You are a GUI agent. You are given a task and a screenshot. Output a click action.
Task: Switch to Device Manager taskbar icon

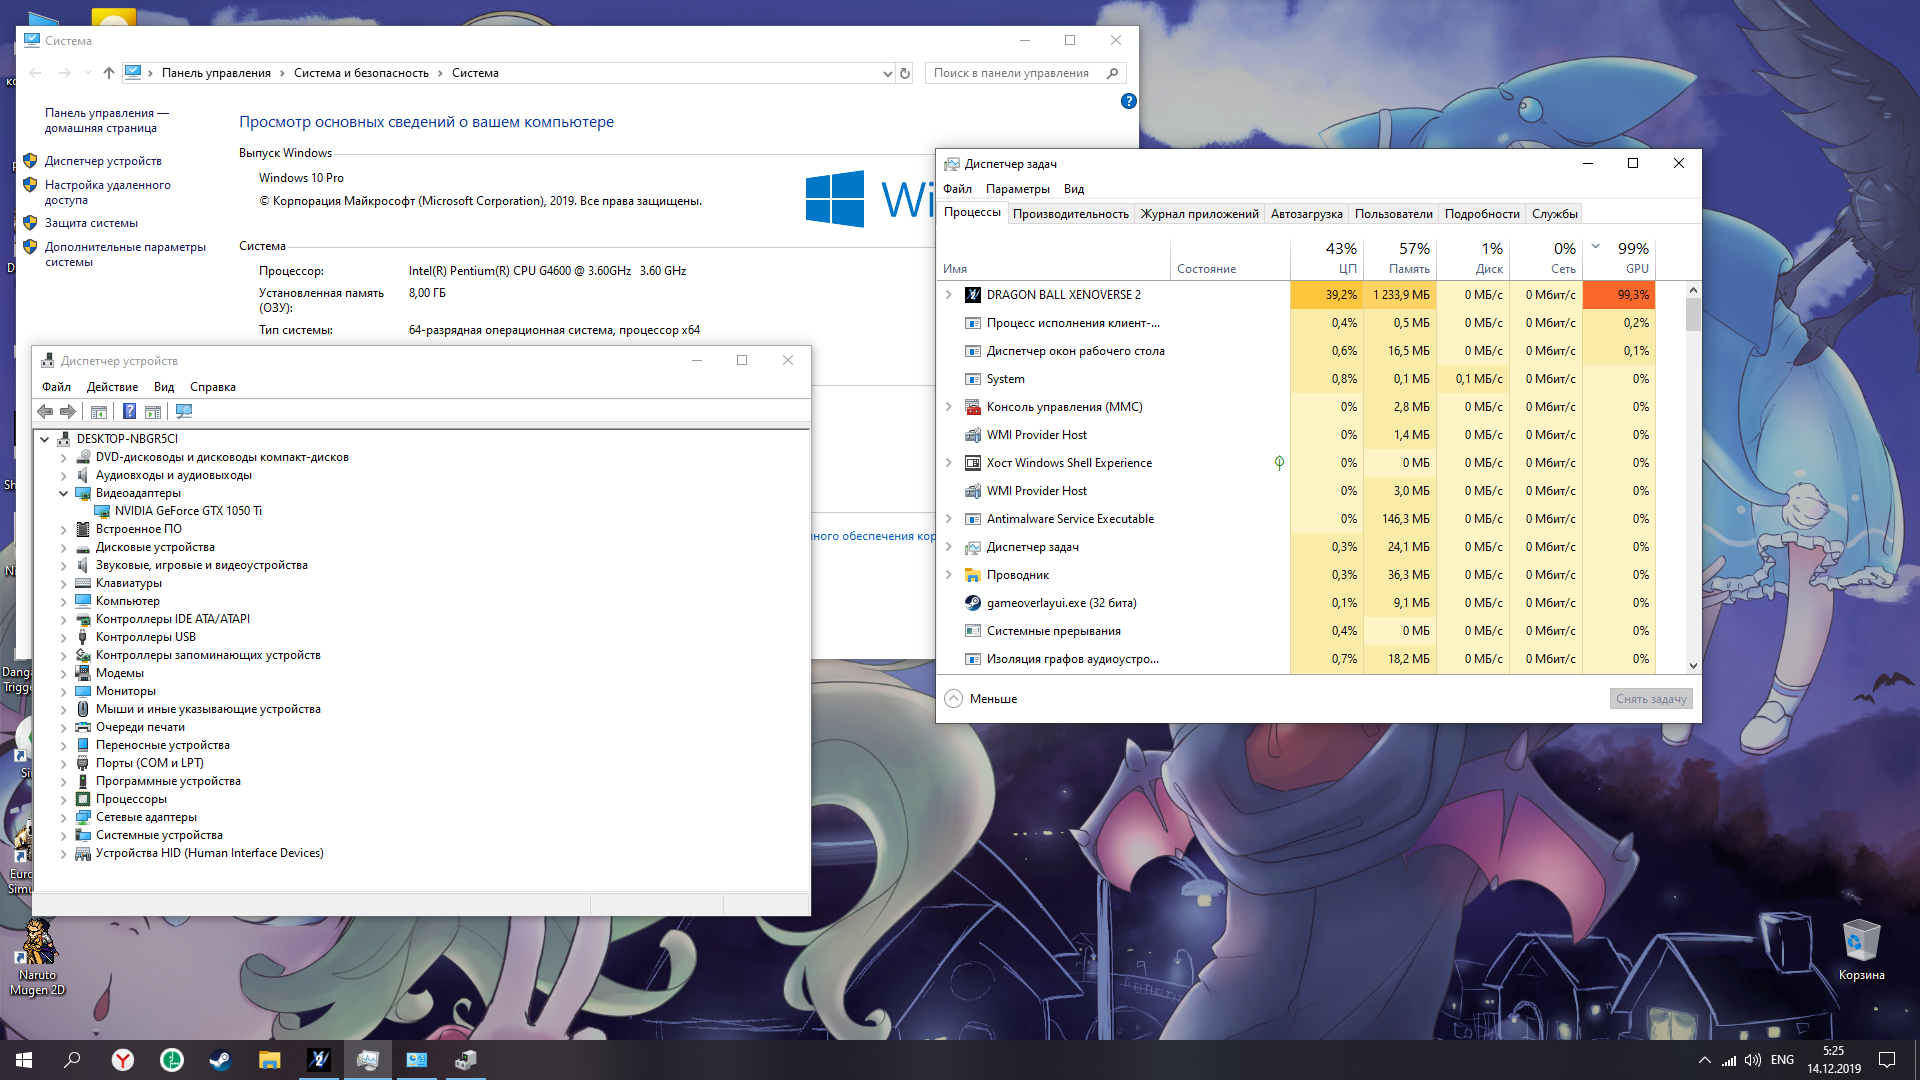pos(466,1060)
